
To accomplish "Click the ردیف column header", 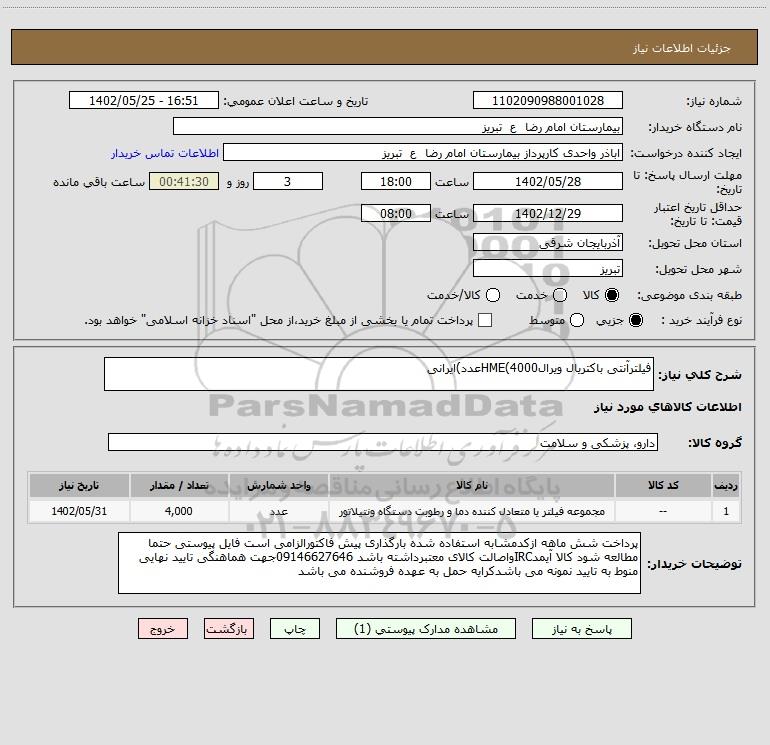I will pos(726,485).
